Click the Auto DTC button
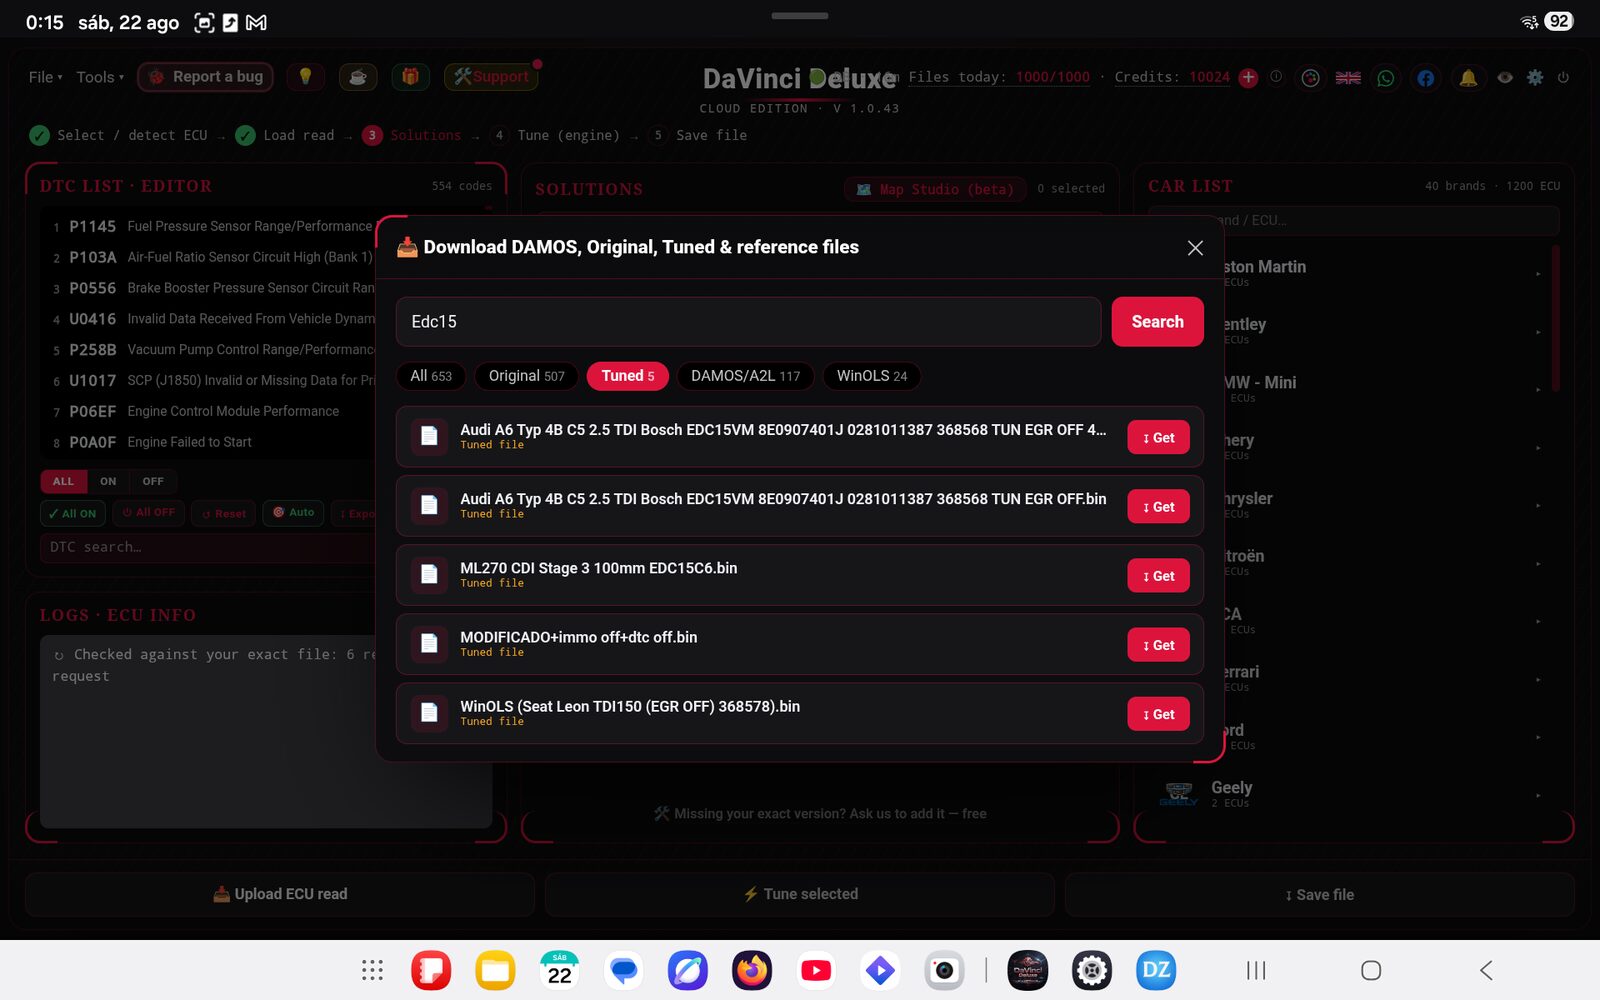This screenshot has height=1000, width=1600. coord(294,513)
